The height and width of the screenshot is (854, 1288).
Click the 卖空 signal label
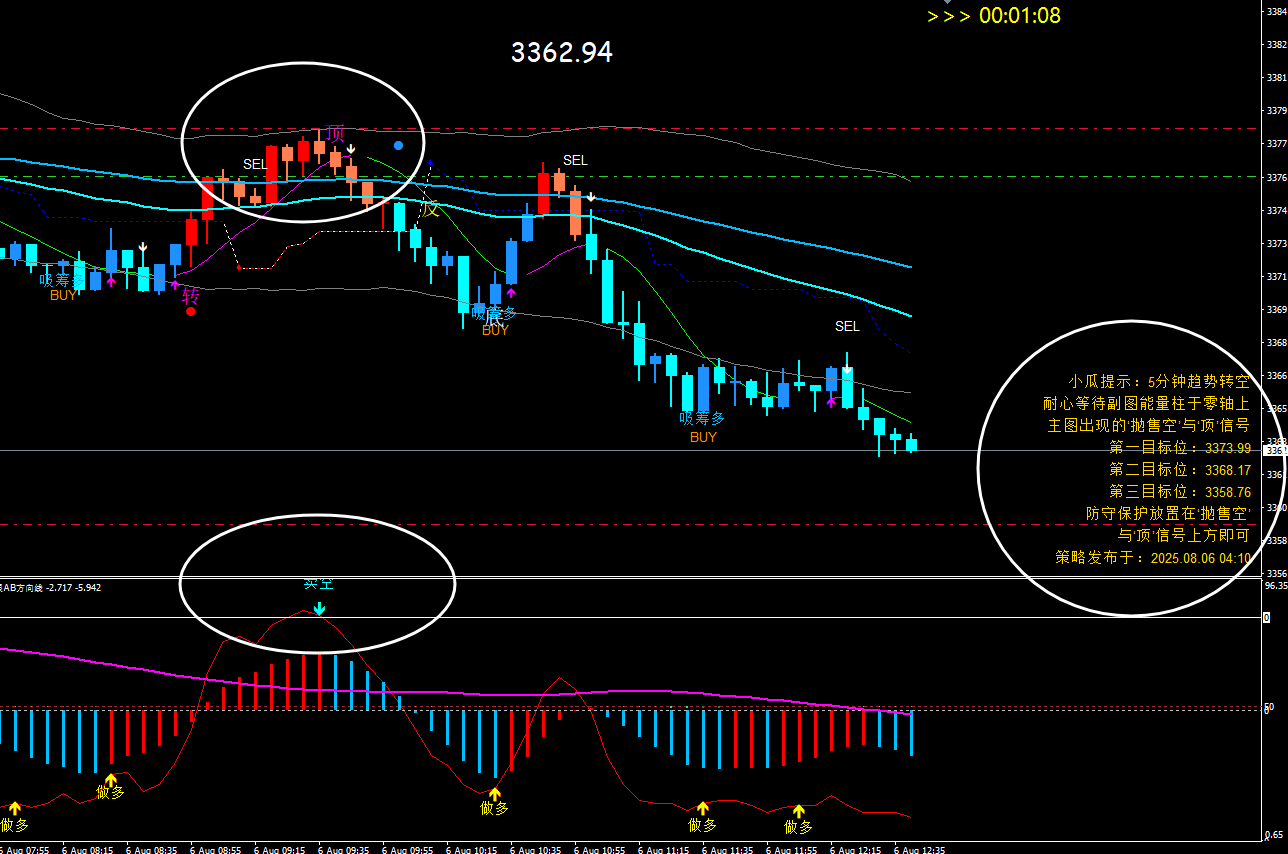point(319,584)
